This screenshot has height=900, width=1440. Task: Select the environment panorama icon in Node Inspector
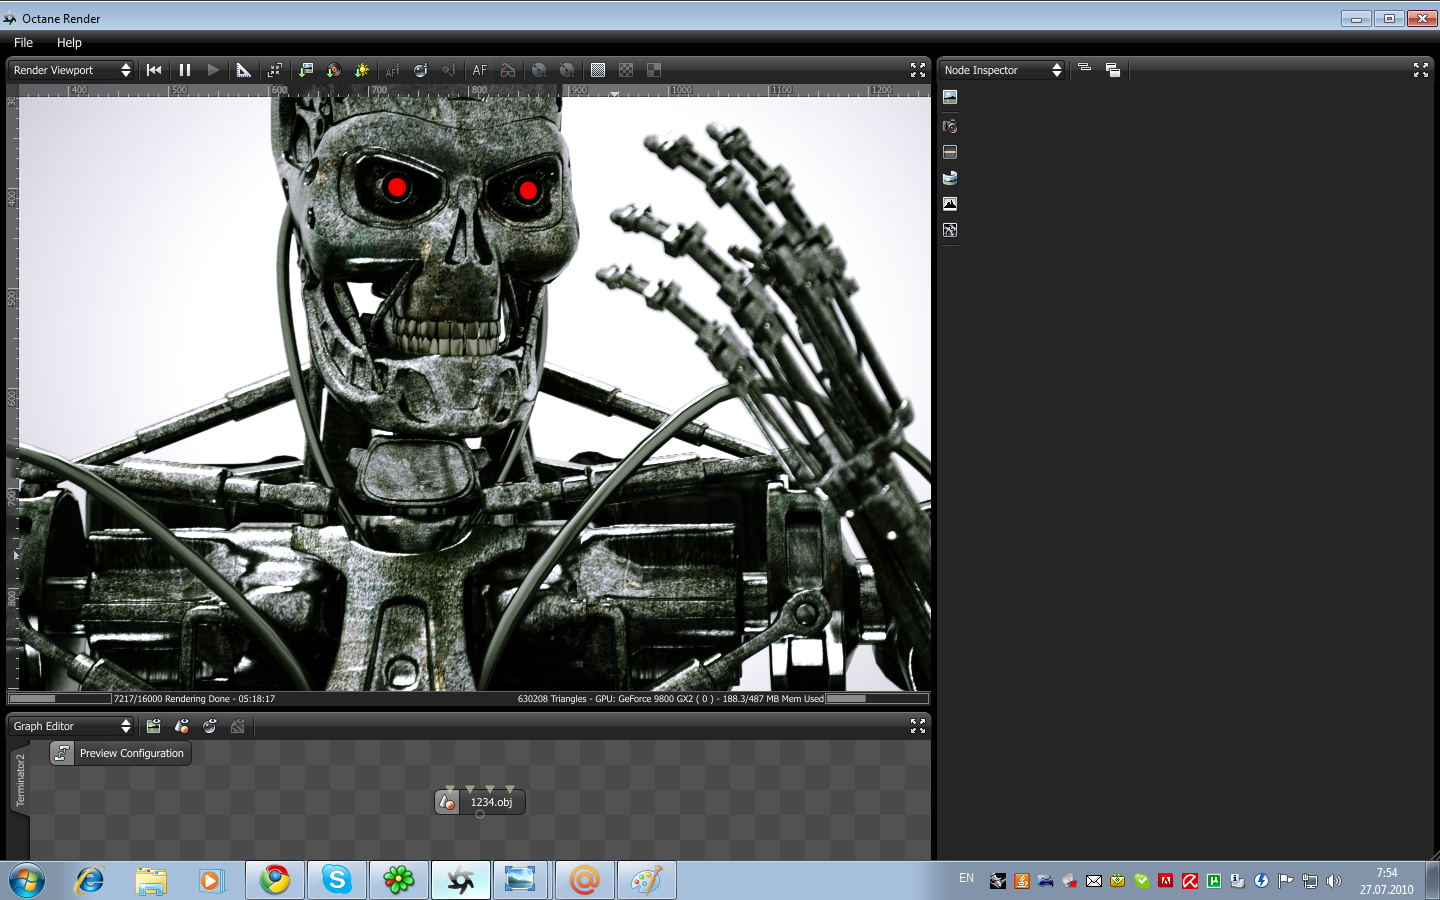950,178
